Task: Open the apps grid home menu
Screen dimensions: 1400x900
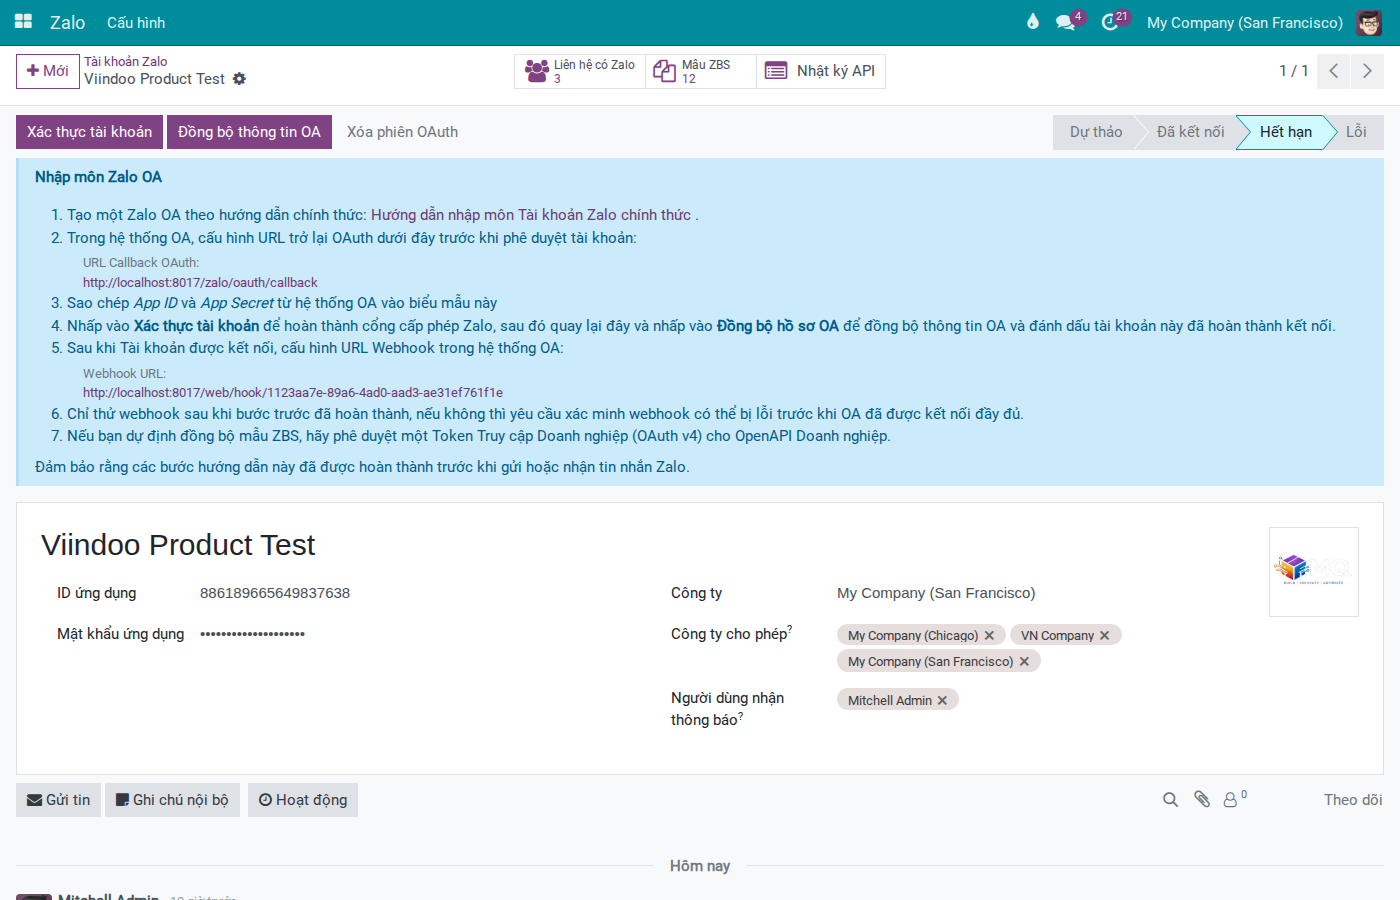Action: tap(23, 22)
